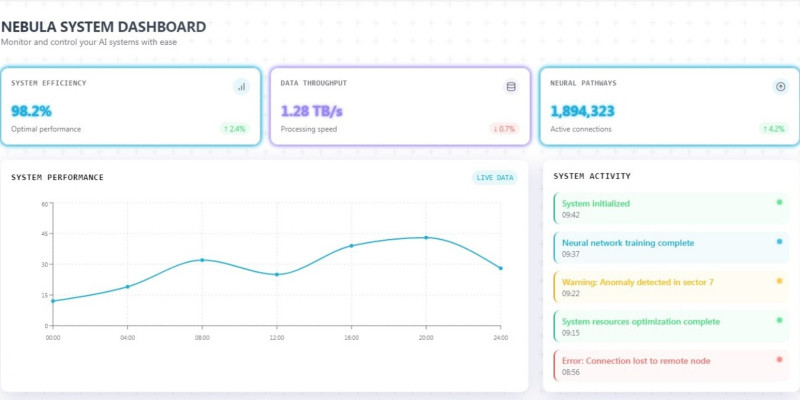The image size is (800, 400).
Task: Click the 4.2% increase badge under Neural Pathways
Action: coord(773,129)
